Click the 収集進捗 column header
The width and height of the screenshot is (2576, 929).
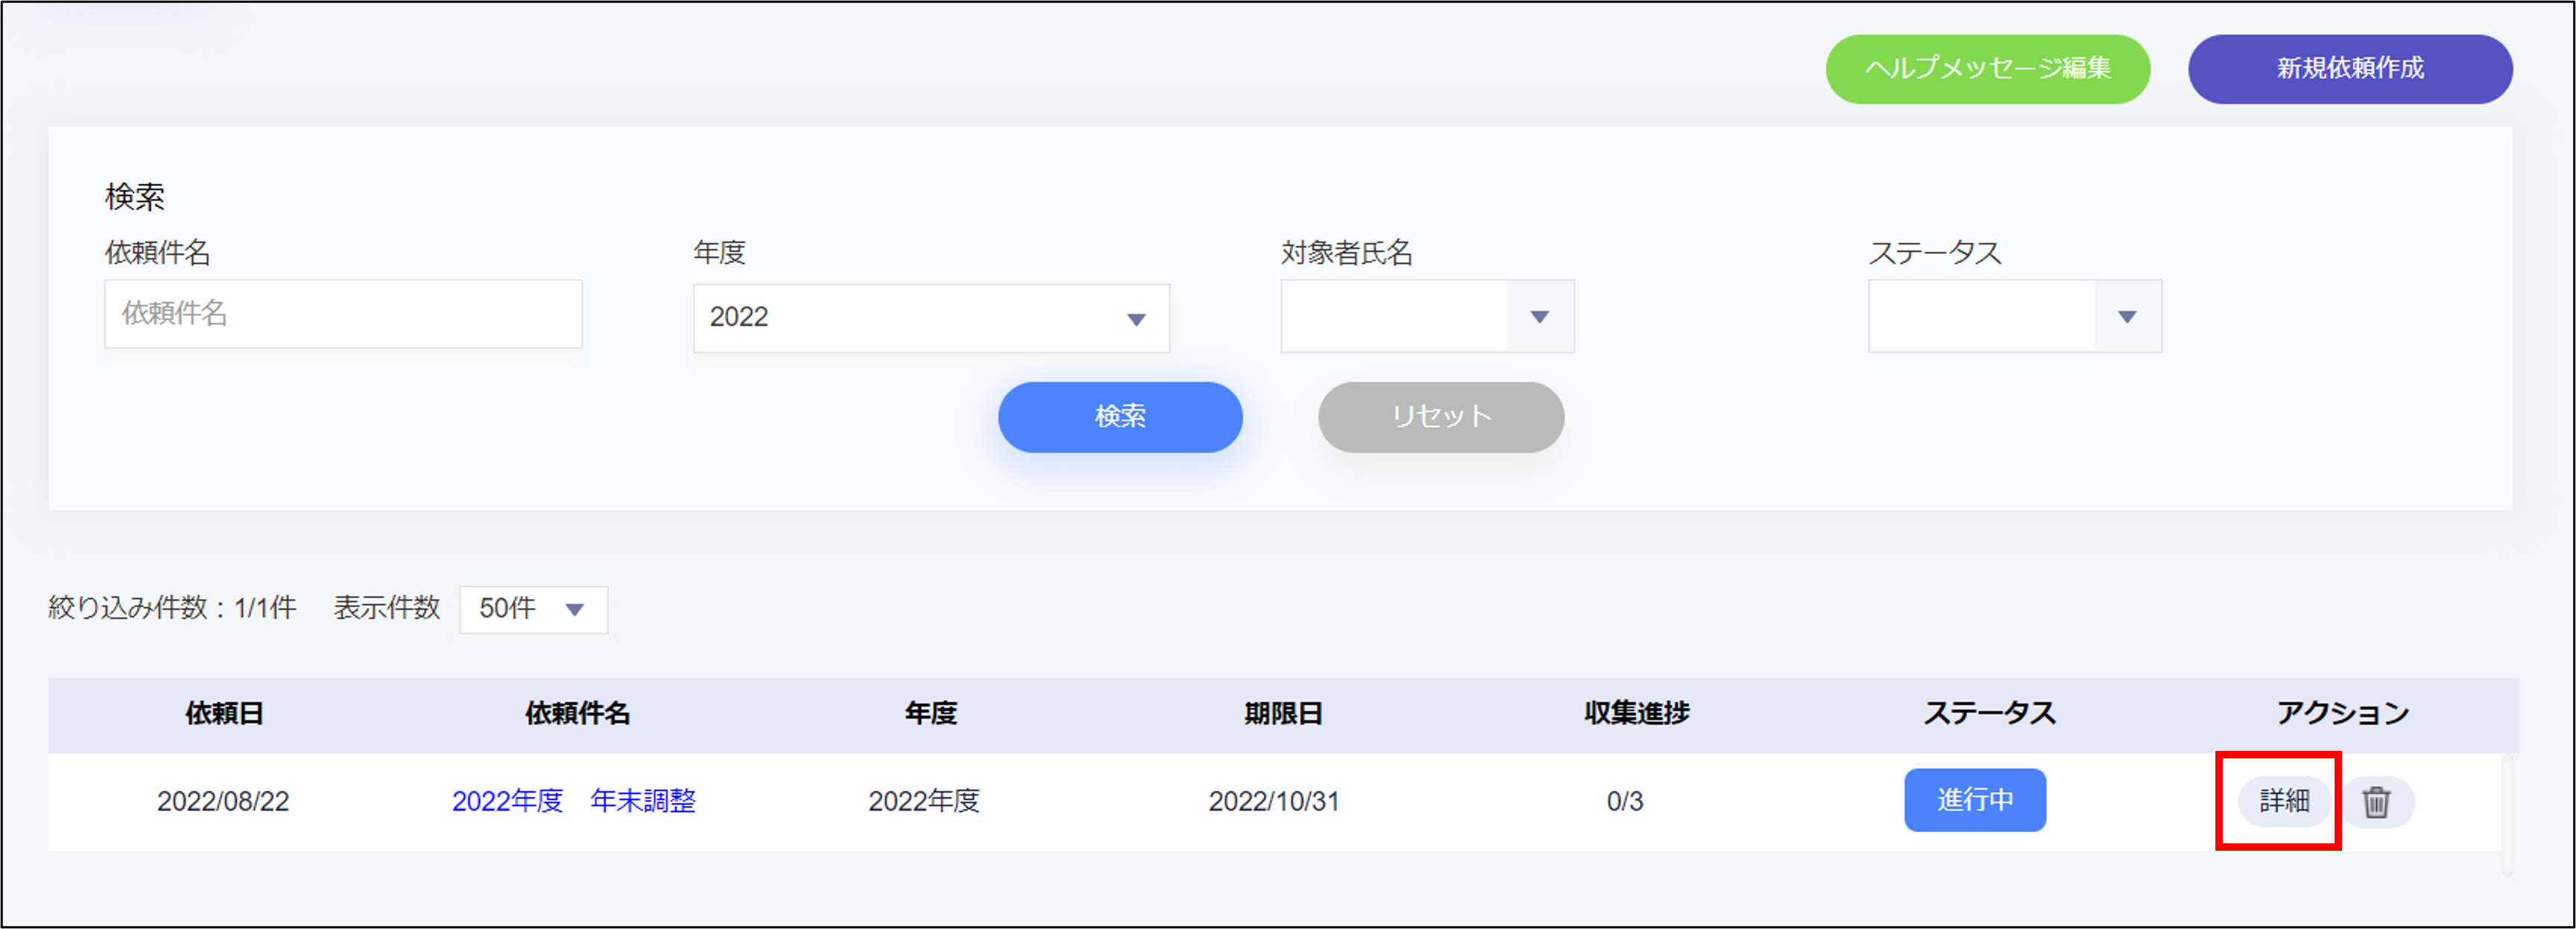1636,714
